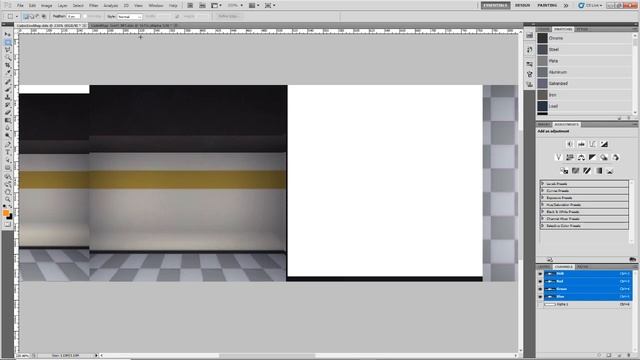The width and height of the screenshot is (640, 360).
Task: Add a Gradient Map adjustment
Action: click(598, 171)
